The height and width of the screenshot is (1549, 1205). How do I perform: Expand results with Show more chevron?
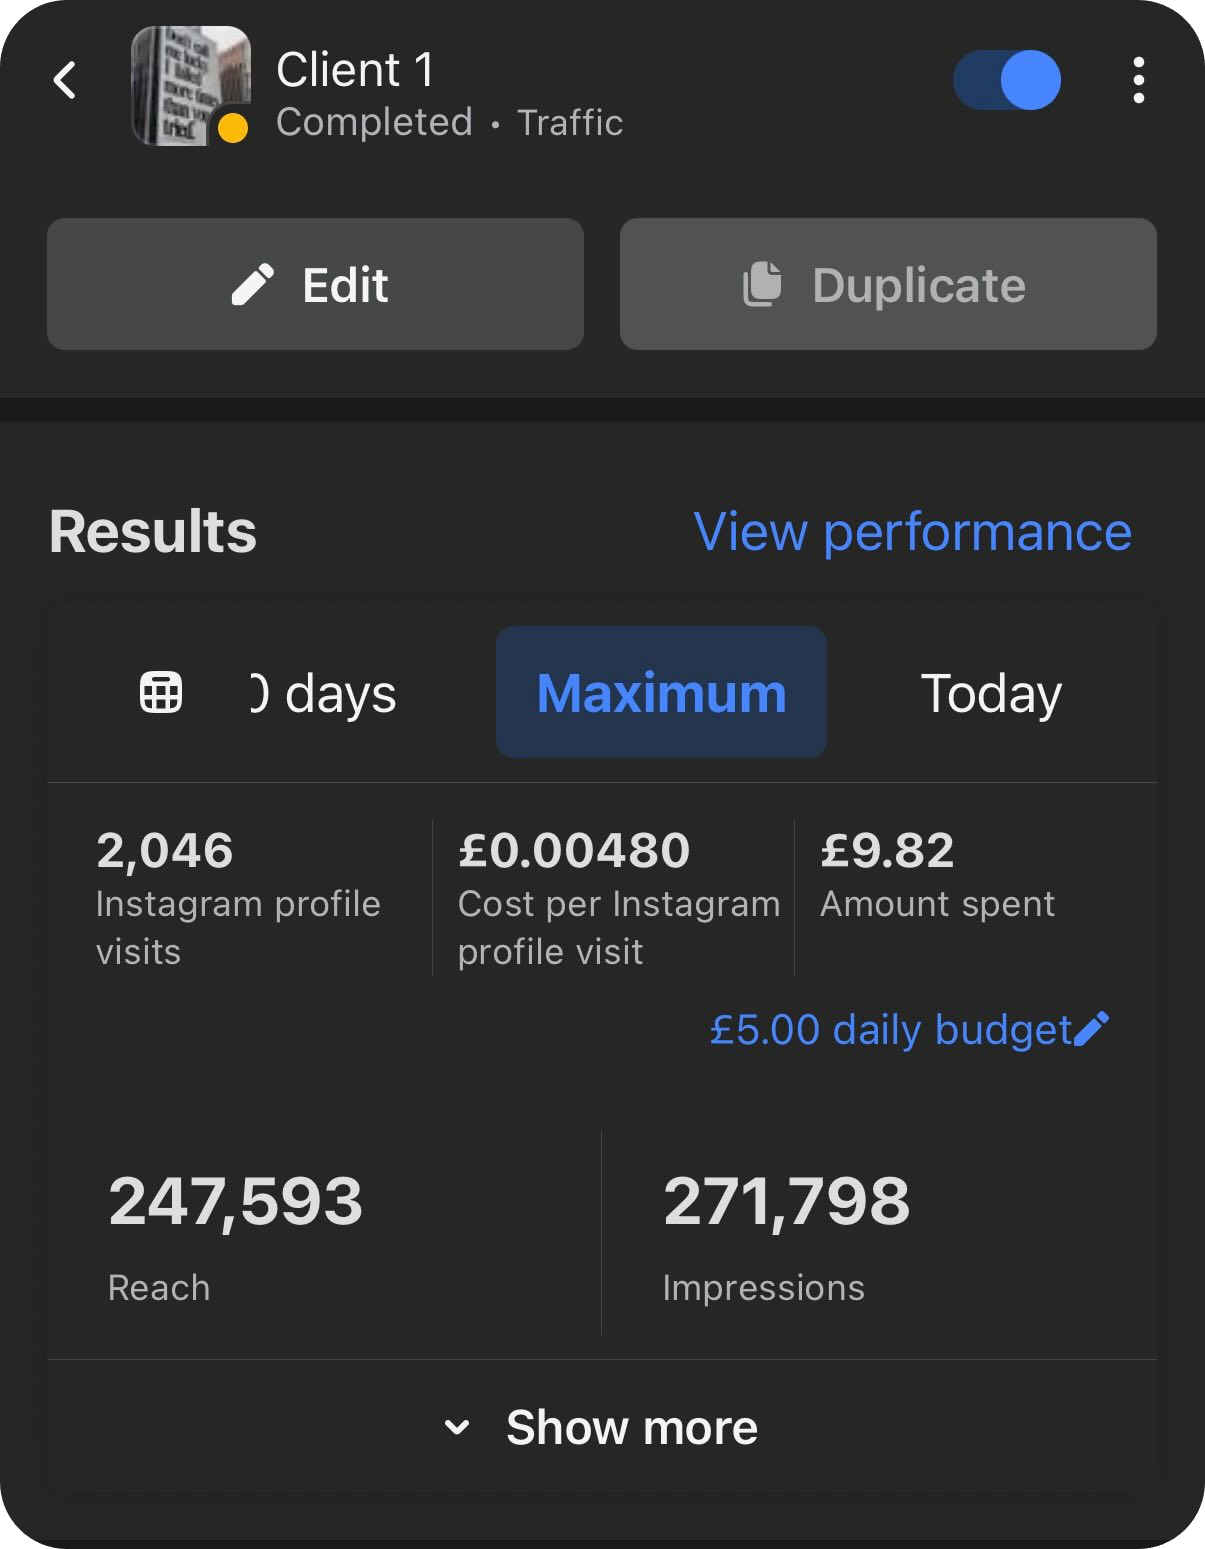pos(457,1427)
